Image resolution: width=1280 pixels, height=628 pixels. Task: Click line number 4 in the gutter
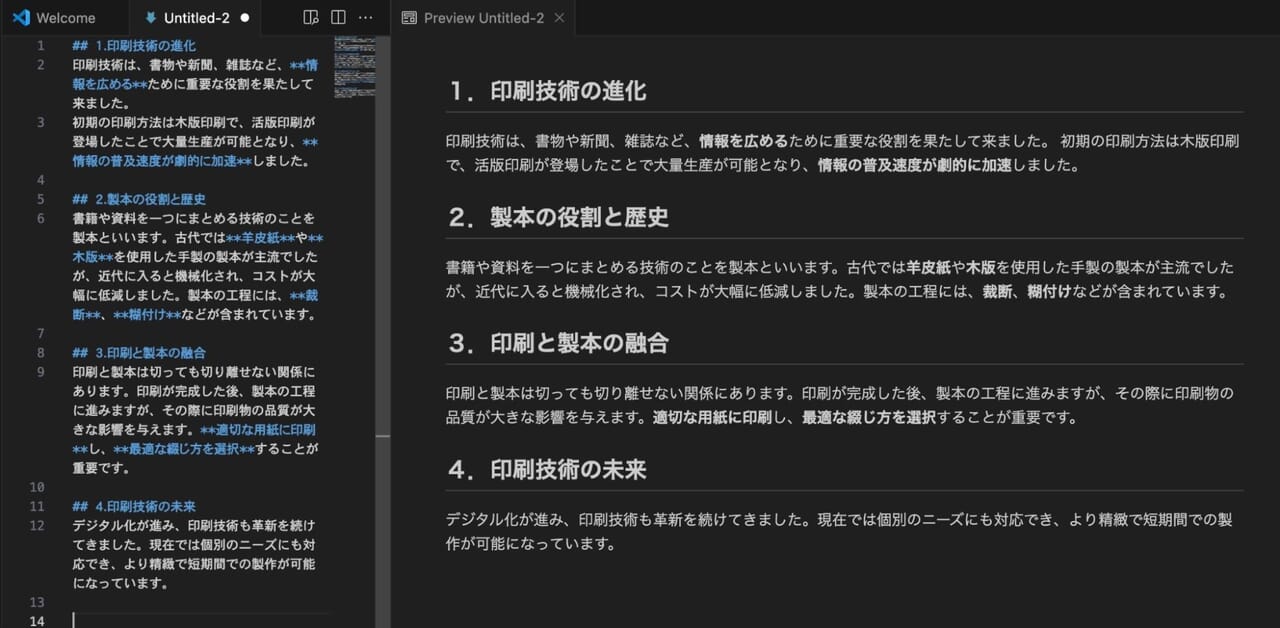click(x=41, y=180)
